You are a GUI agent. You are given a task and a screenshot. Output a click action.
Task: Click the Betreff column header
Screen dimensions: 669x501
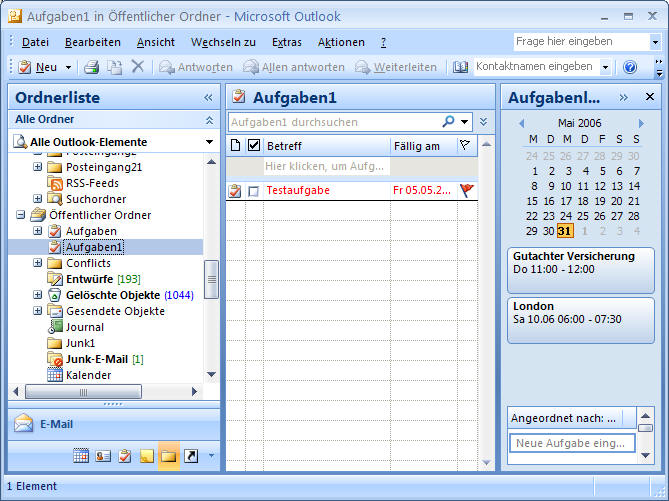tap(327, 146)
